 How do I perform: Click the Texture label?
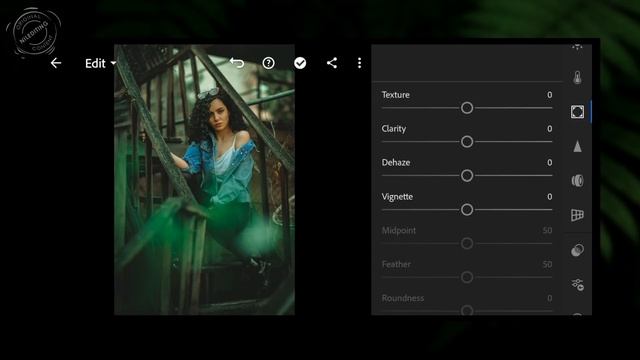[x=396, y=95]
